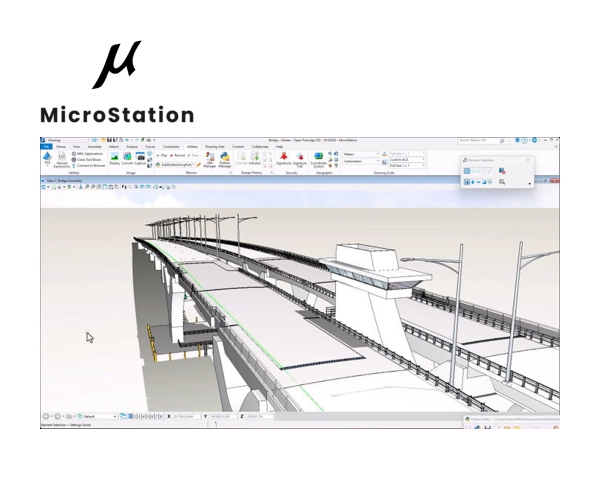This screenshot has width=600, height=477.
Task: Click the View Attributes icon in View 1 toolbar
Action: coord(43,187)
